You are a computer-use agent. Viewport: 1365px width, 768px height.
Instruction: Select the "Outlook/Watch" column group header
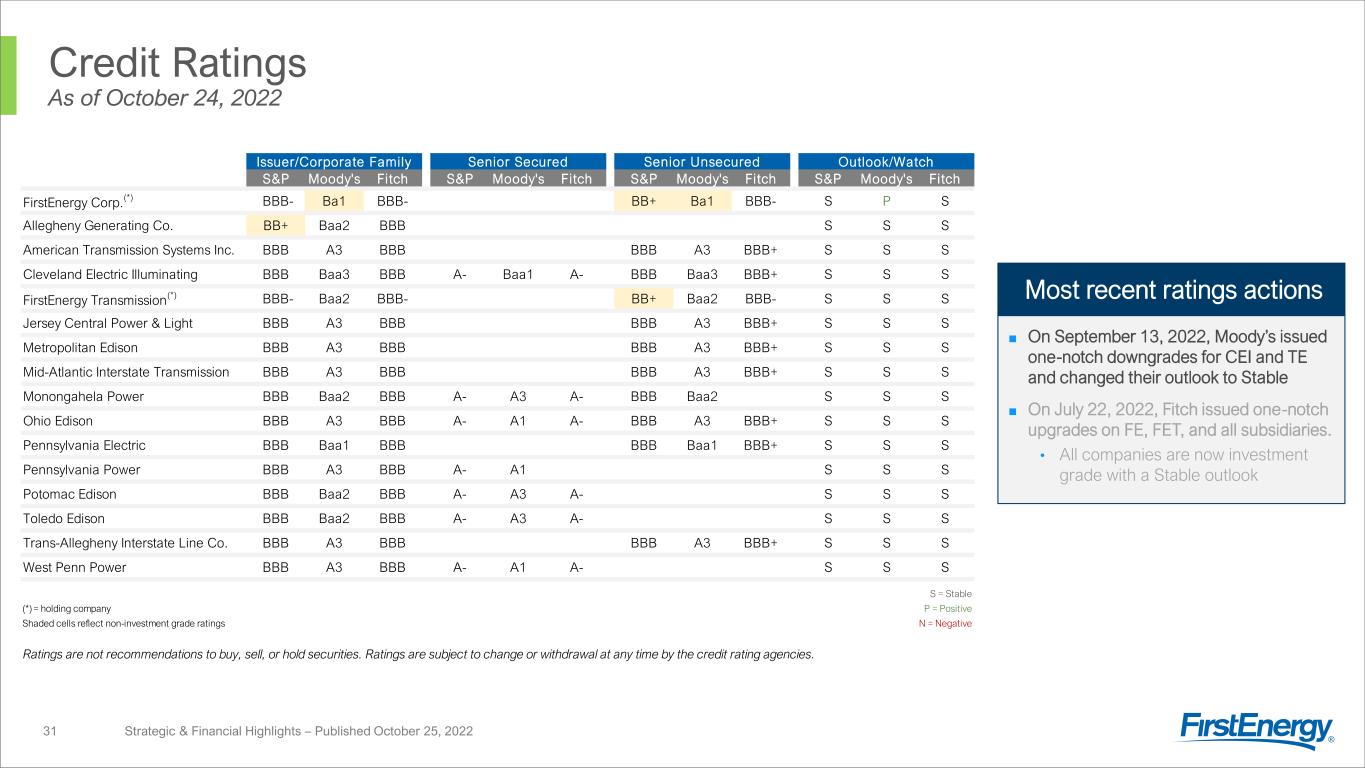pos(886,162)
